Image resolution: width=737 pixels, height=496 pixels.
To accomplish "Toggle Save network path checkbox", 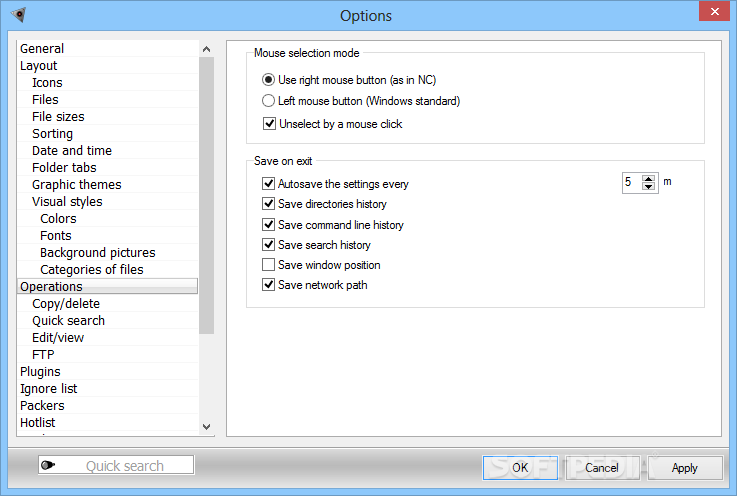I will [268, 284].
